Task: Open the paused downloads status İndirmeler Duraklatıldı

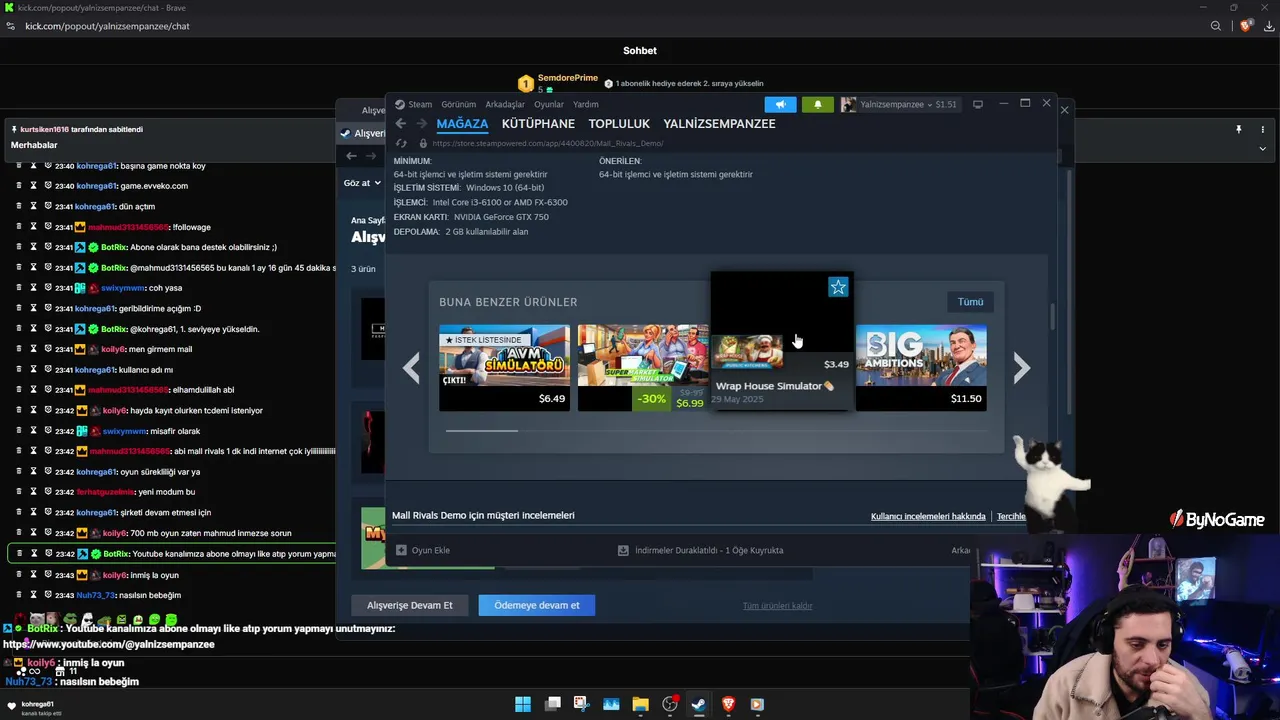Action: (700, 550)
